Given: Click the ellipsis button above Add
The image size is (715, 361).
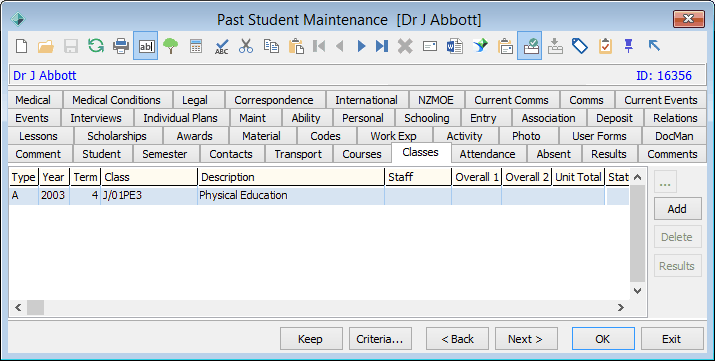Looking at the screenshot, I should click(x=665, y=182).
